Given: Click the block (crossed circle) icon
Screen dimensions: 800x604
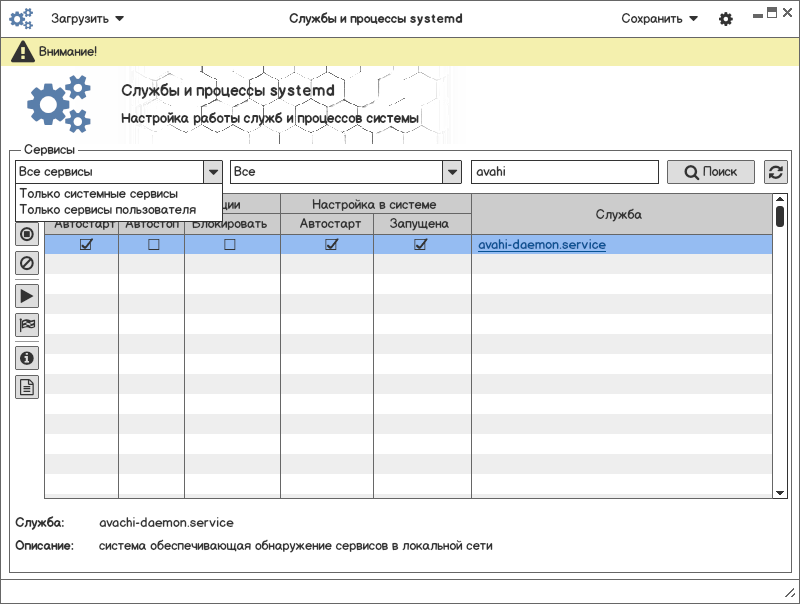Looking at the screenshot, I should tap(27, 264).
